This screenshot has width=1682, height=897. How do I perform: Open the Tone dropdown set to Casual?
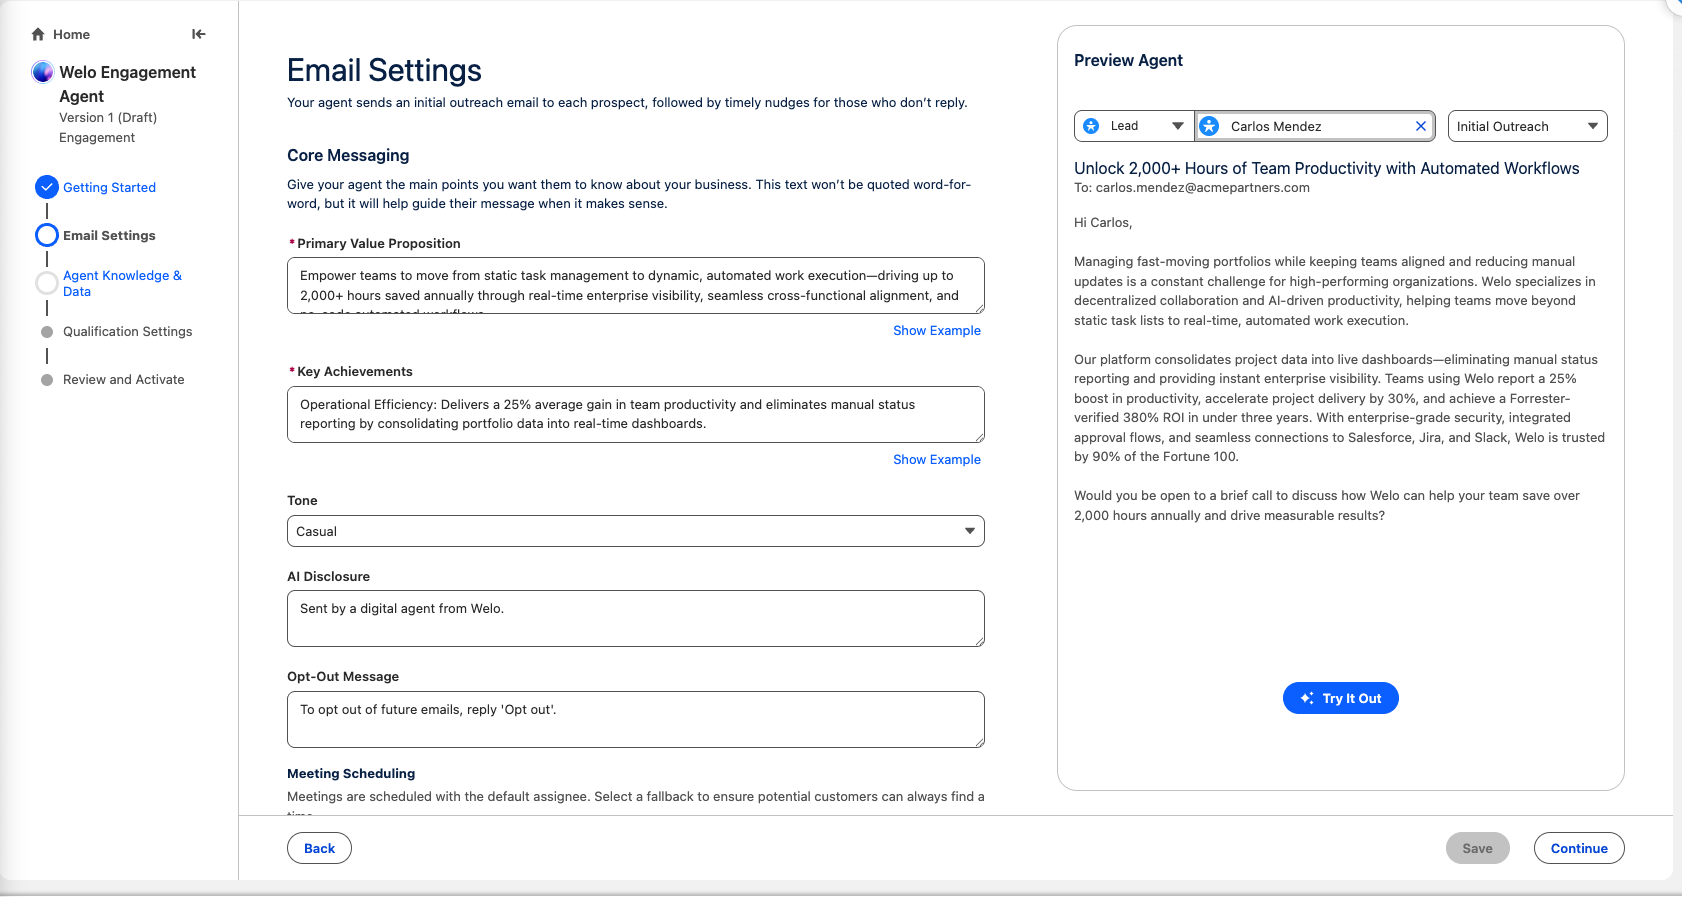(x=636, y=531)
